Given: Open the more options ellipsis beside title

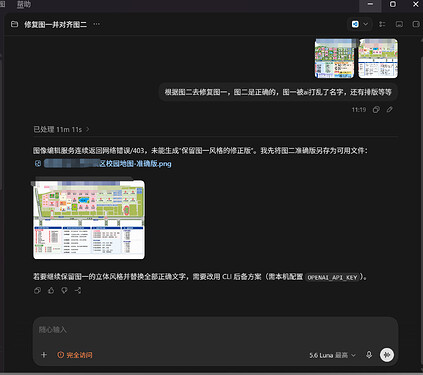Looking at the screenshot, I should point(97,24).
